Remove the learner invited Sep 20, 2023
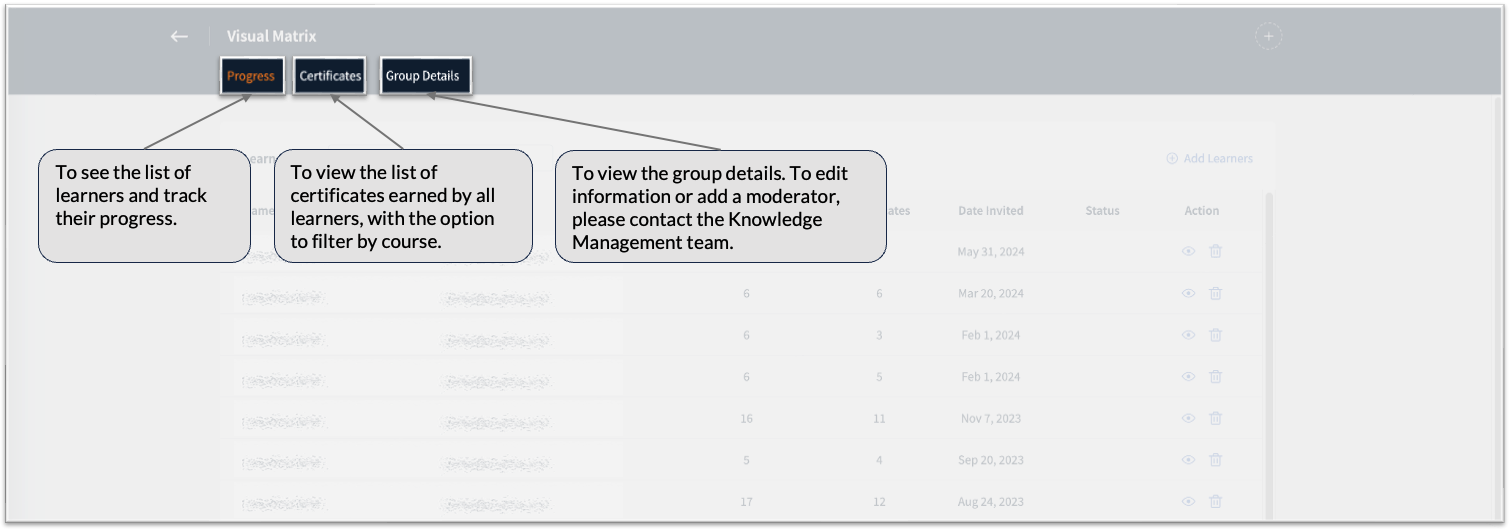Viewport: 1510px width, 531px height. click(x=1215, y=460)
